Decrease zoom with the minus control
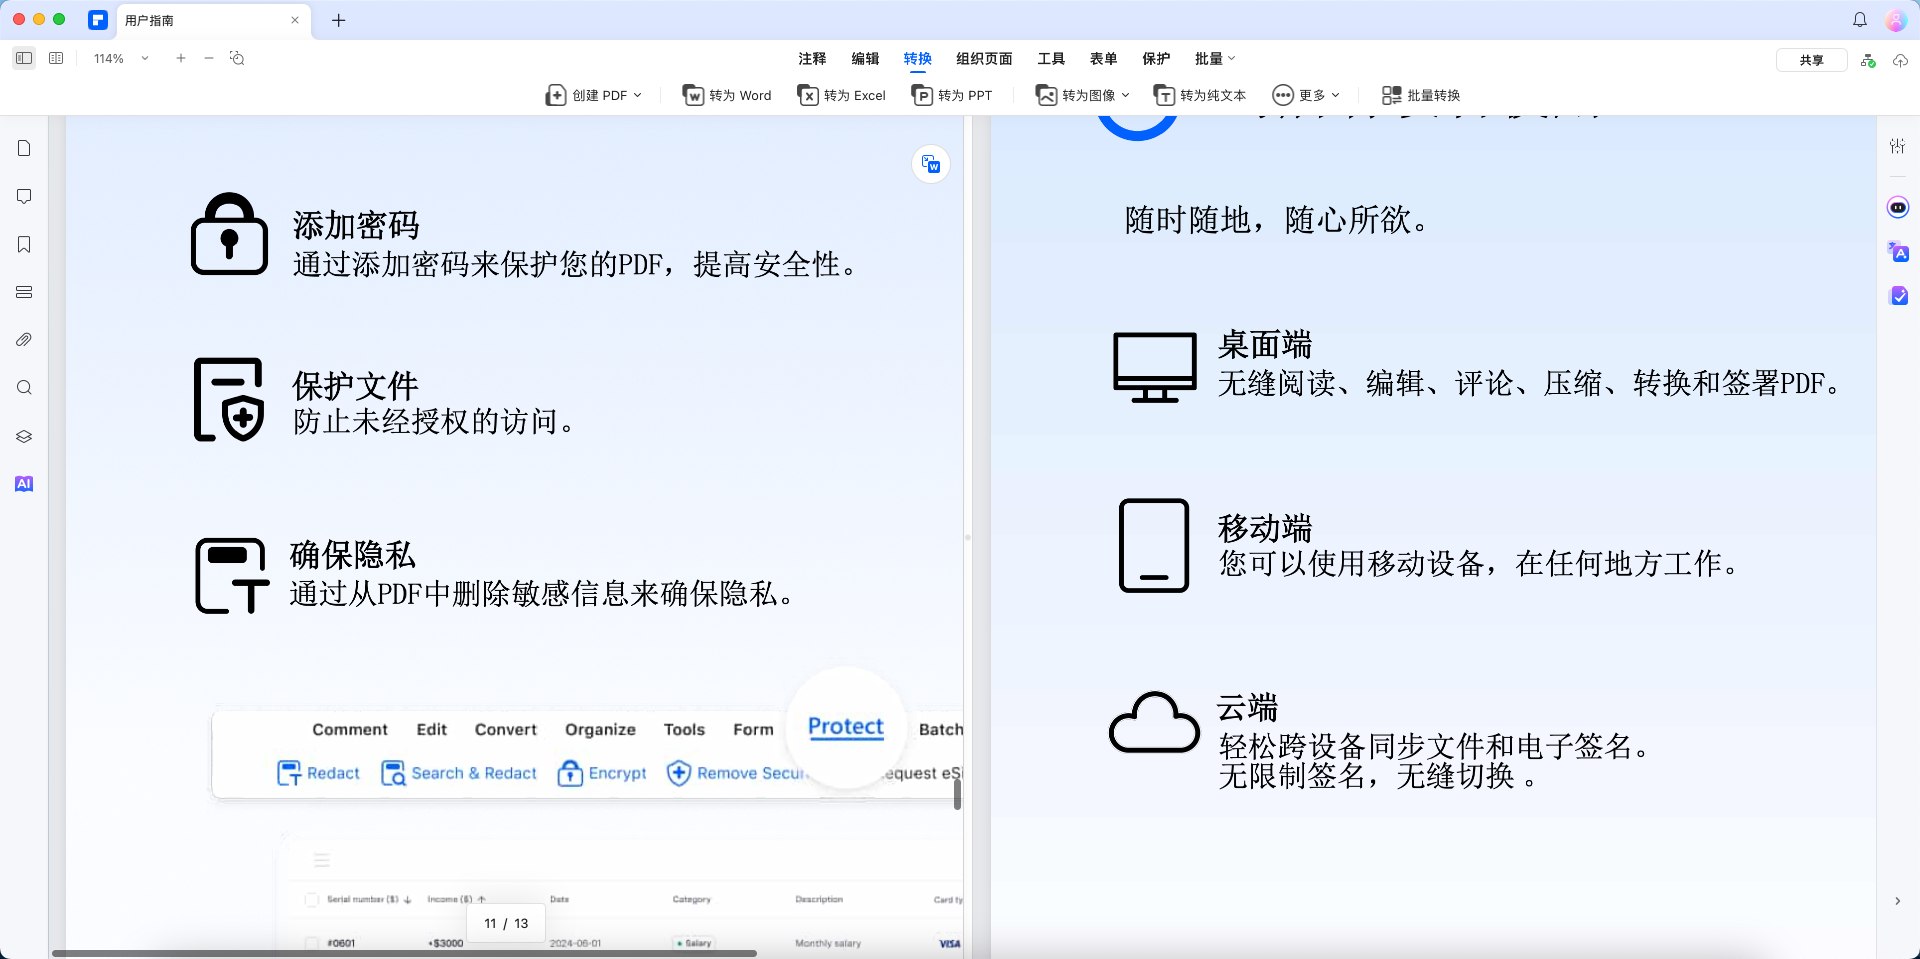Image resolution: width=1920 pixels, height=959 pixels. 209,59
